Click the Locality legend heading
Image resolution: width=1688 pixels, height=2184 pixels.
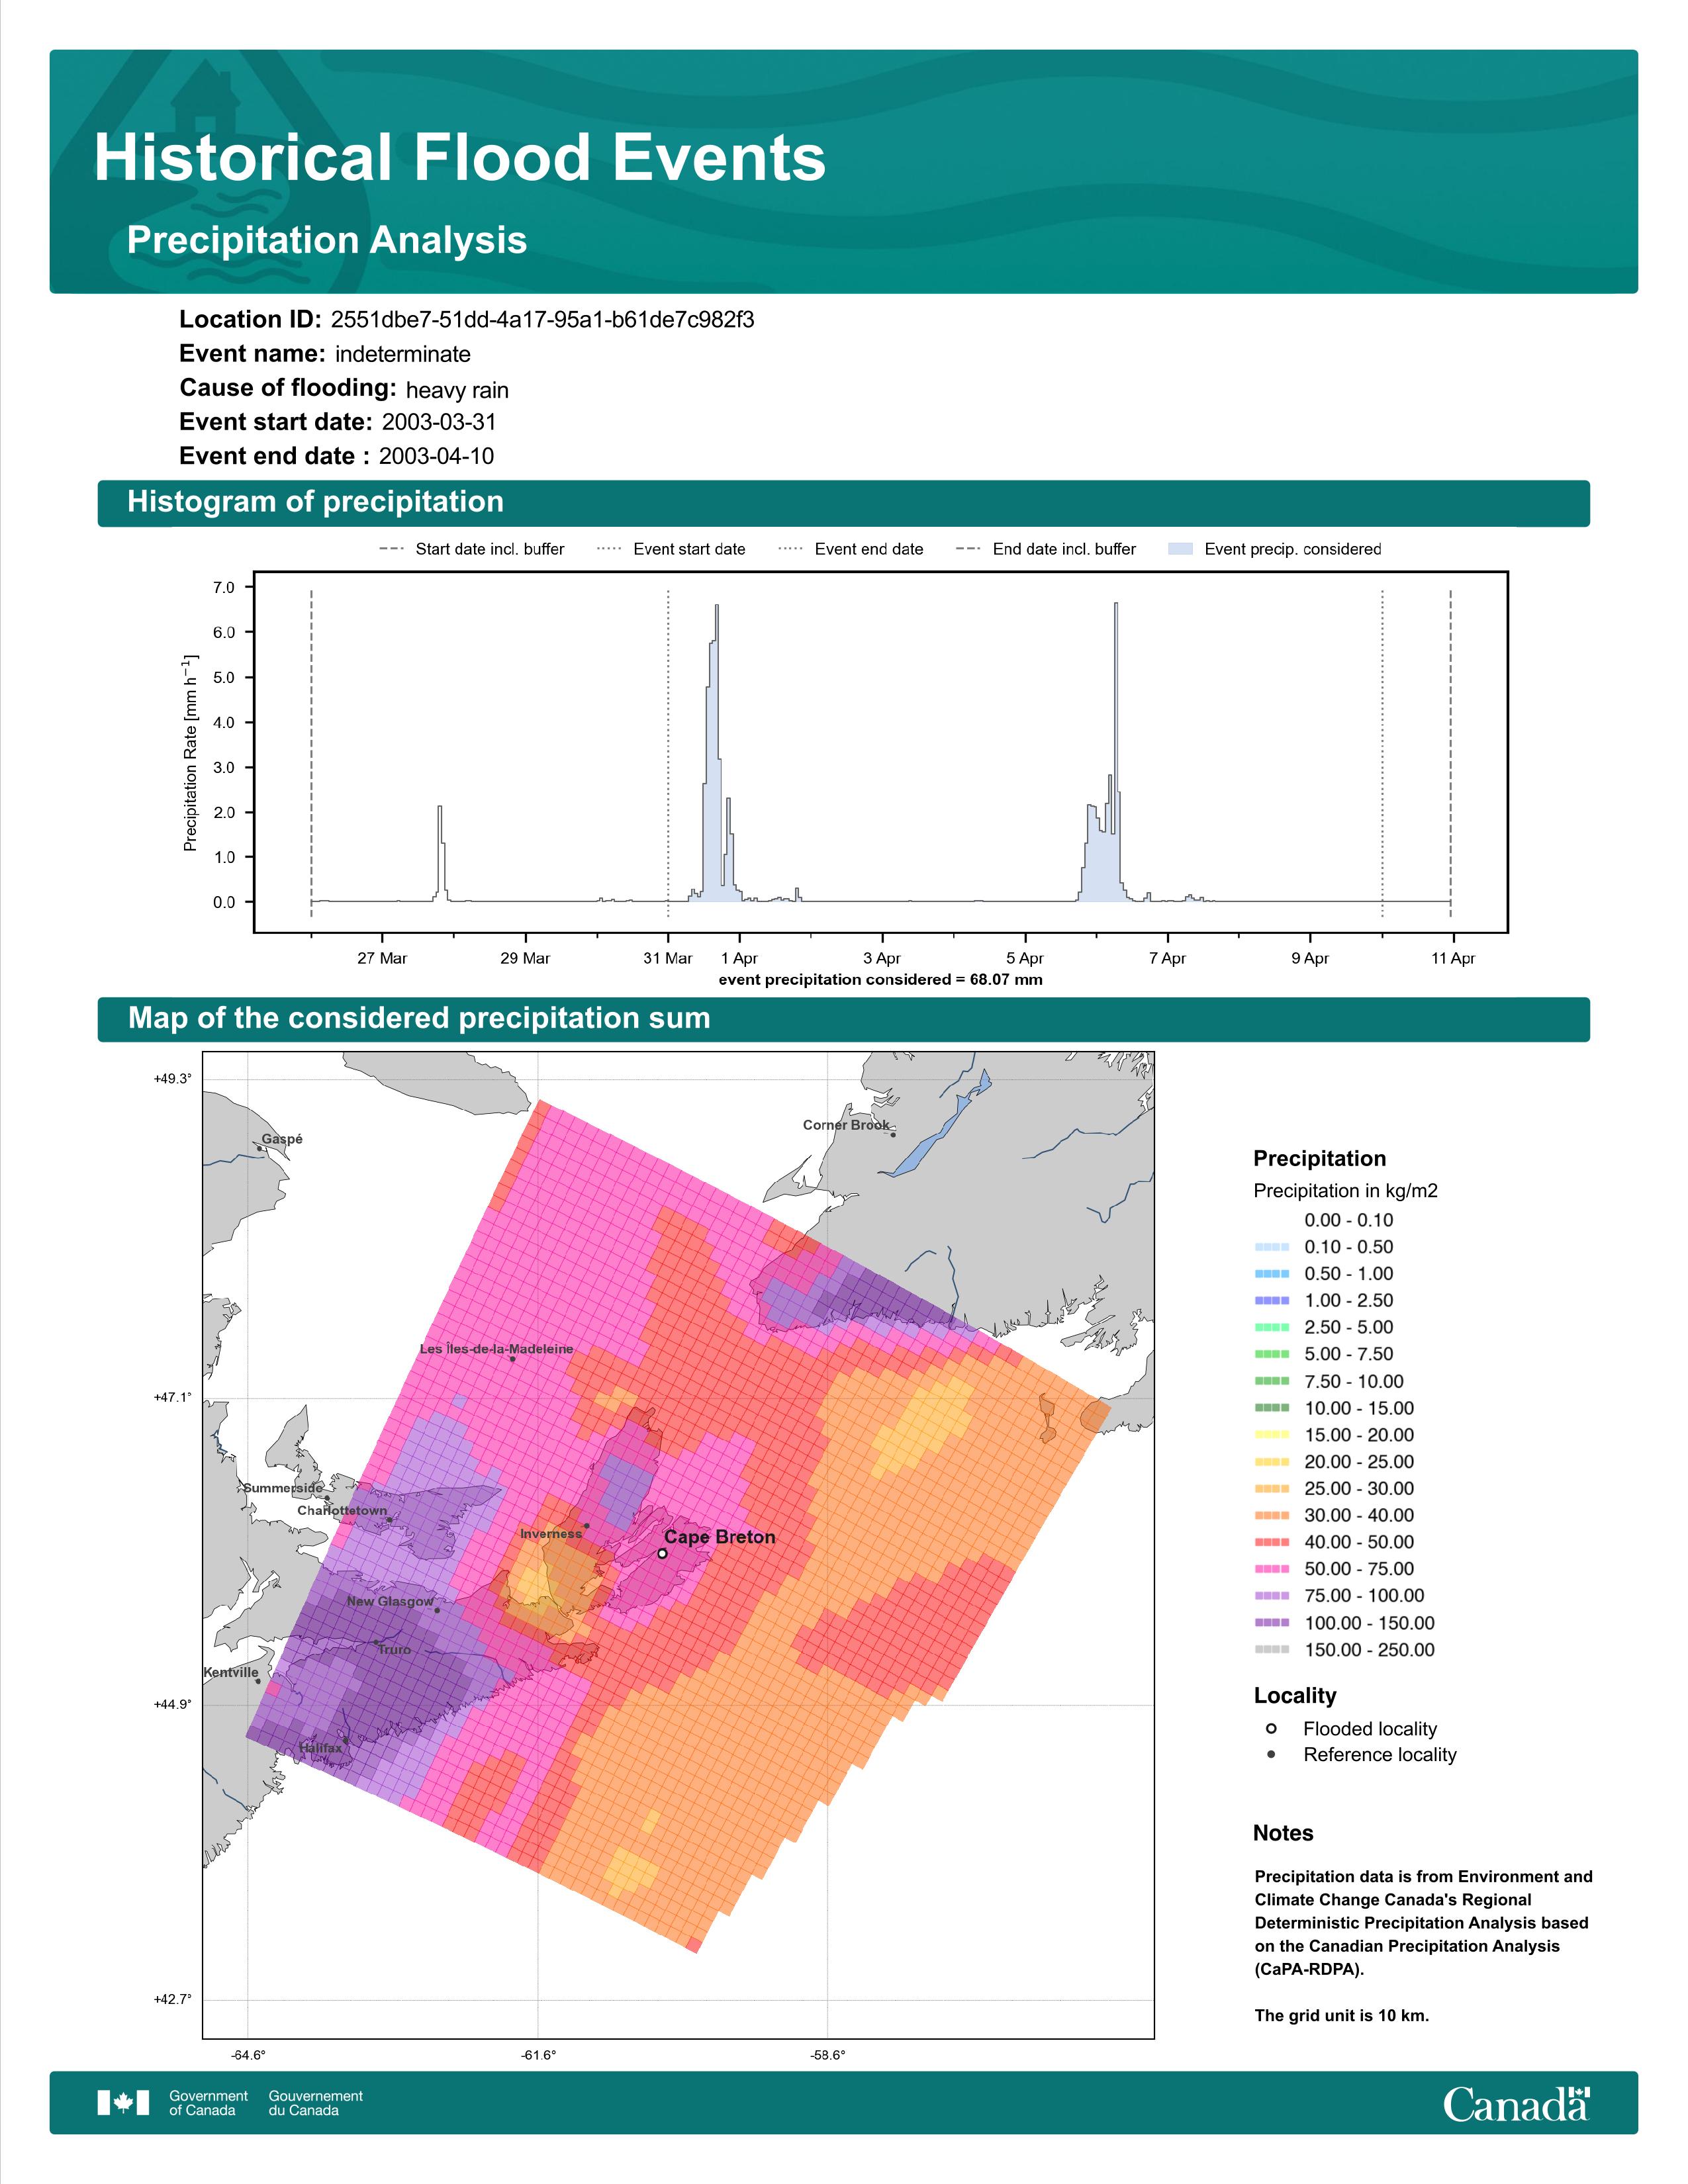1295,1695
